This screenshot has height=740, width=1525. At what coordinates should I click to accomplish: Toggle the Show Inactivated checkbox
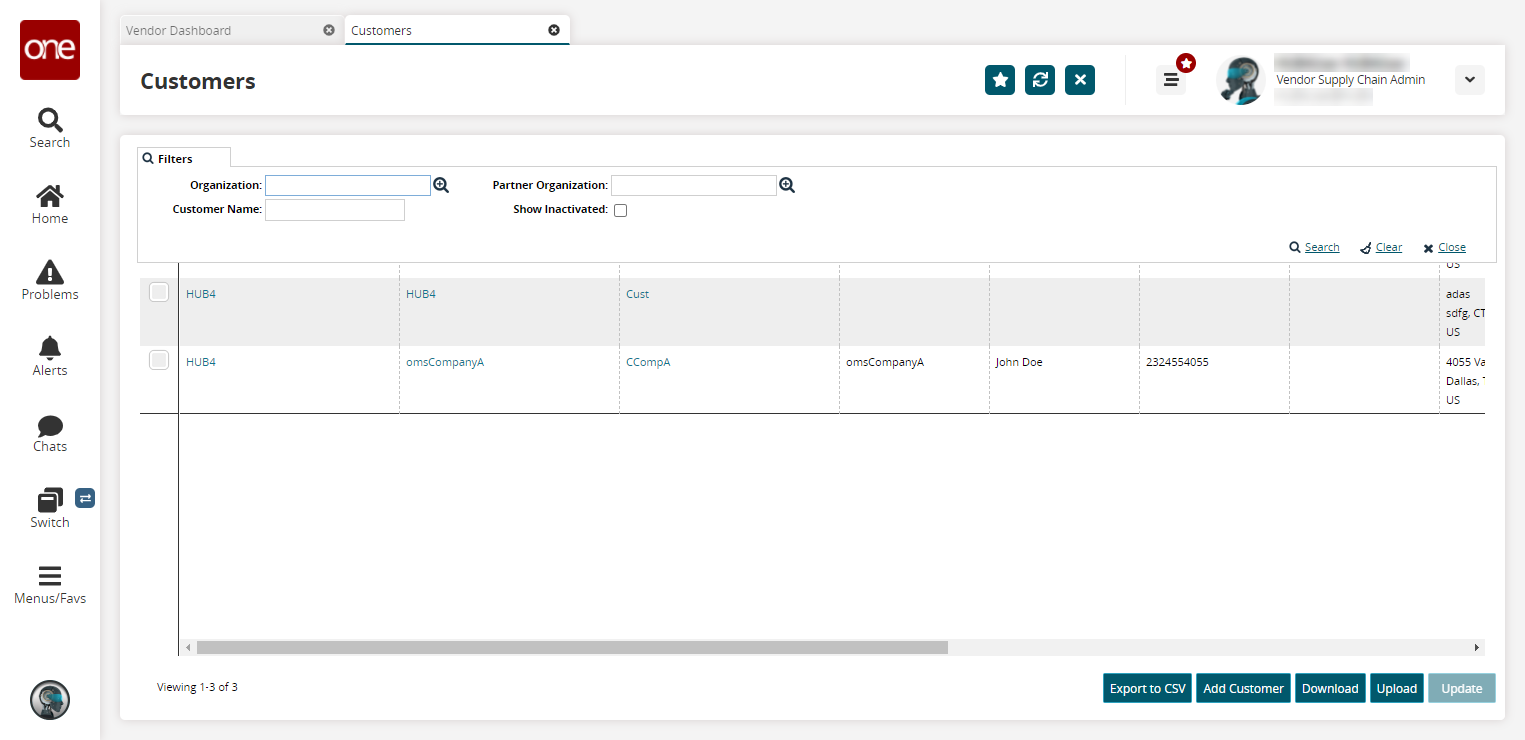point(620,210)
